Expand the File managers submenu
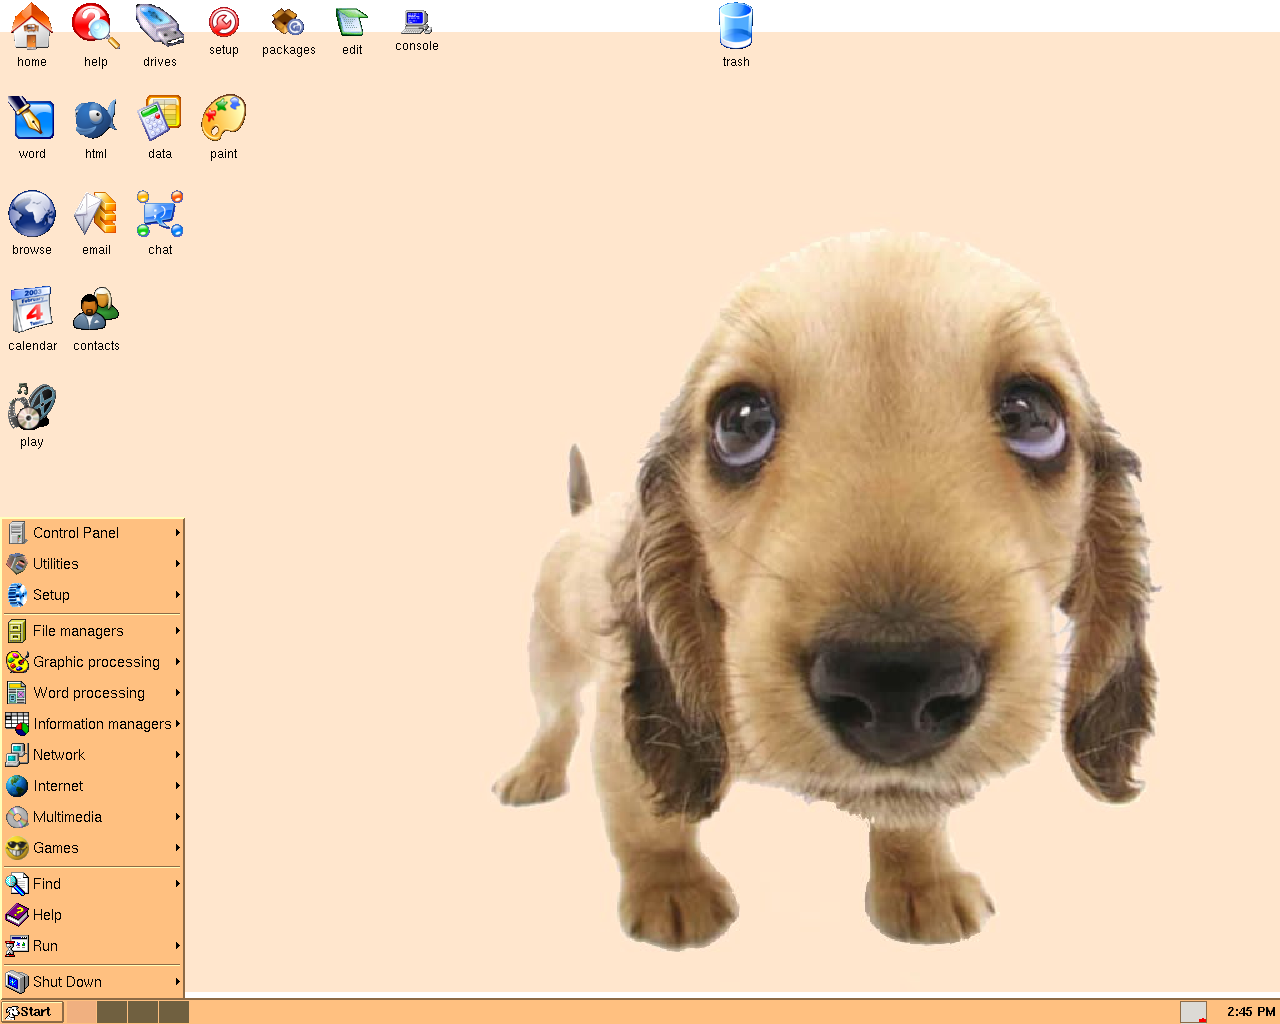Image resolution: width=1280 pixels, height=1024 pixels. tap(93, 631)
